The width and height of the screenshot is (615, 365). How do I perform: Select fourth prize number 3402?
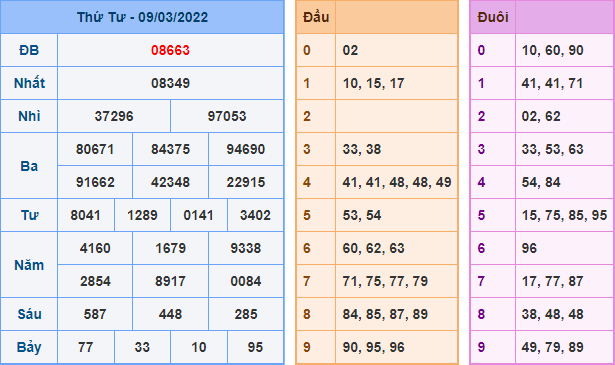tap(255, 215)
